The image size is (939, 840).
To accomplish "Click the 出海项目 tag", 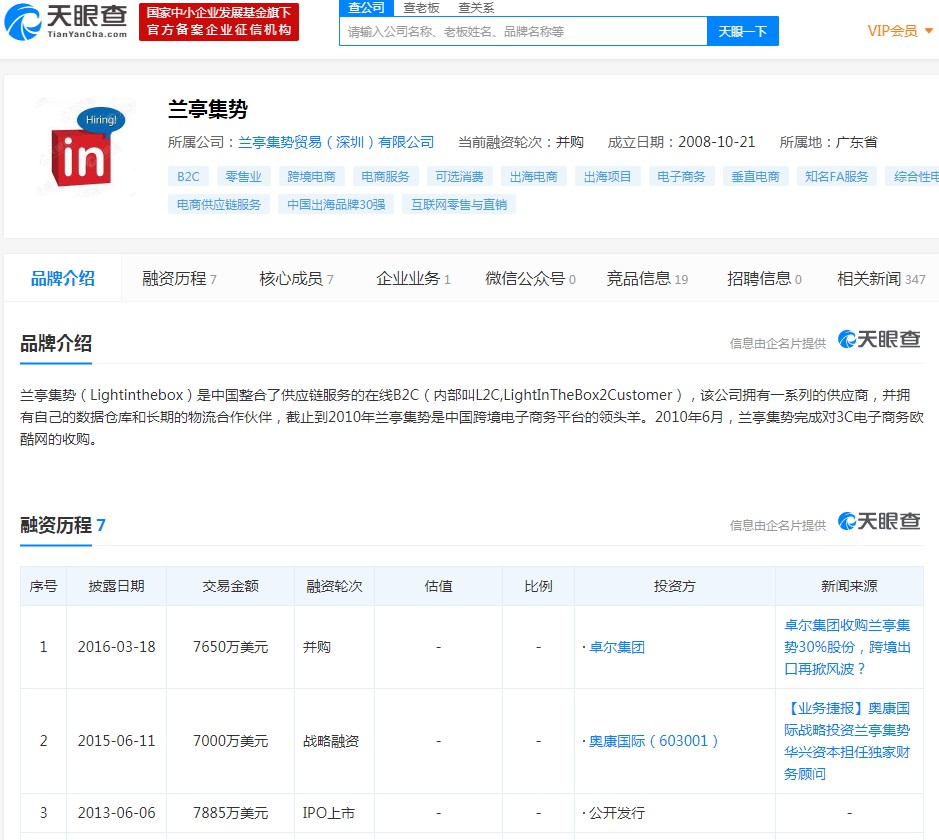I will (607, 177).
